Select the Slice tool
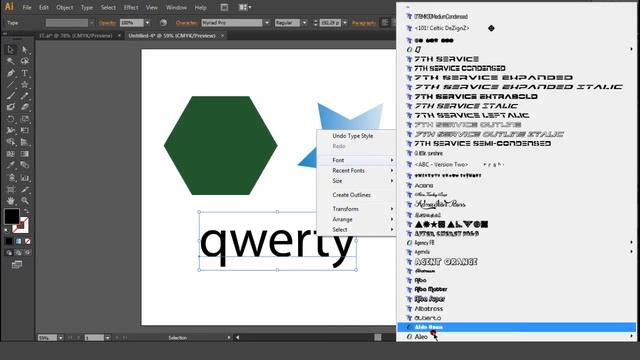The image size is (640, 360). tap(24, 189)
